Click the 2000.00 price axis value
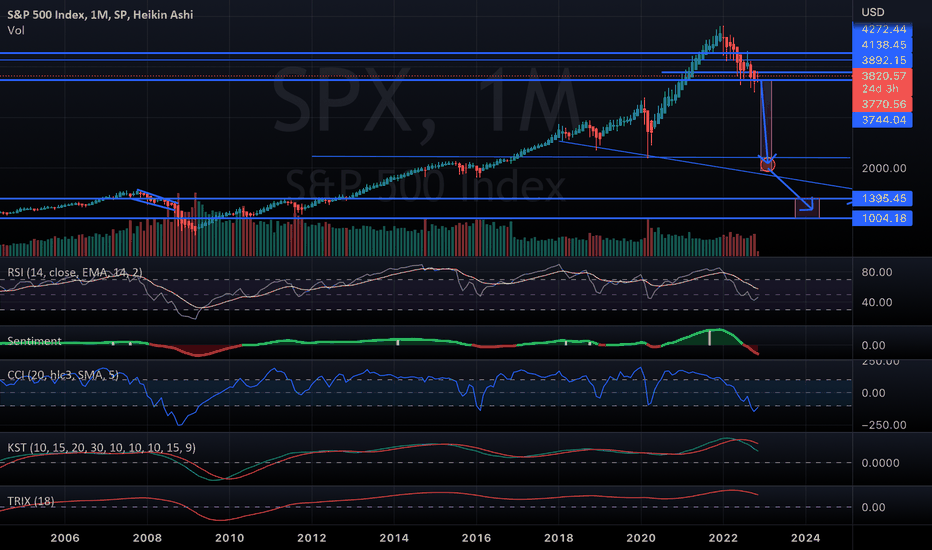932x550 pixels. coord(884,168)
